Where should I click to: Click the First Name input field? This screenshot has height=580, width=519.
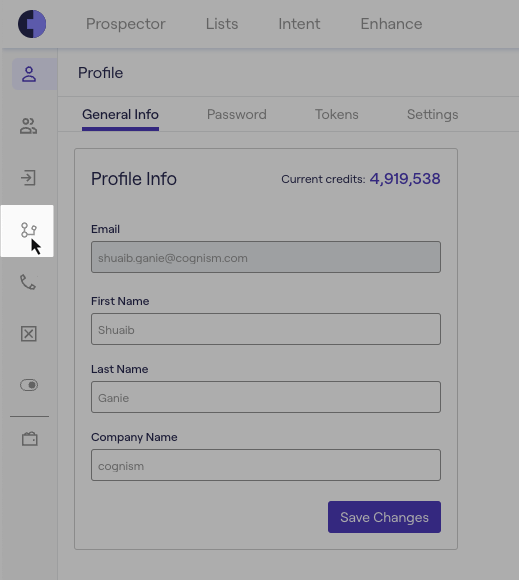(x=266, y=329)
